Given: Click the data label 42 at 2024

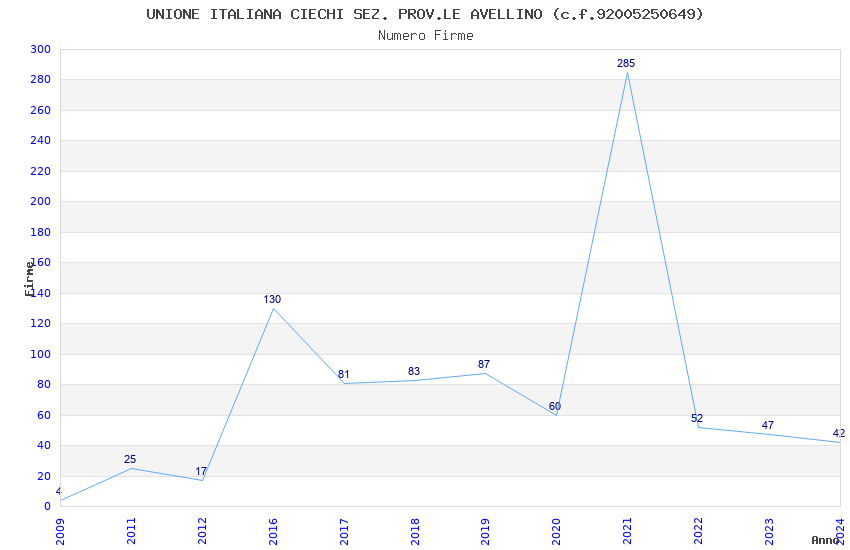Looking at the screenshot, I should [839, 433].
